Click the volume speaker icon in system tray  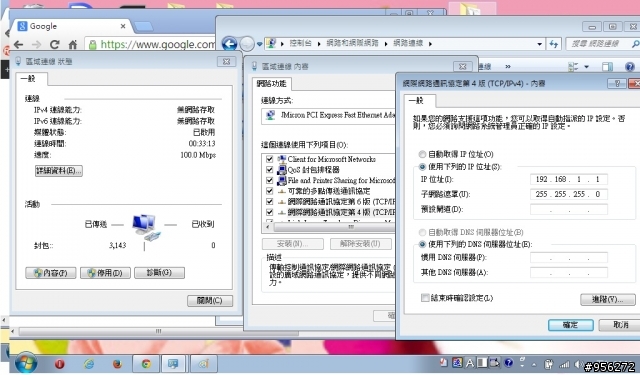click(578, 364)
